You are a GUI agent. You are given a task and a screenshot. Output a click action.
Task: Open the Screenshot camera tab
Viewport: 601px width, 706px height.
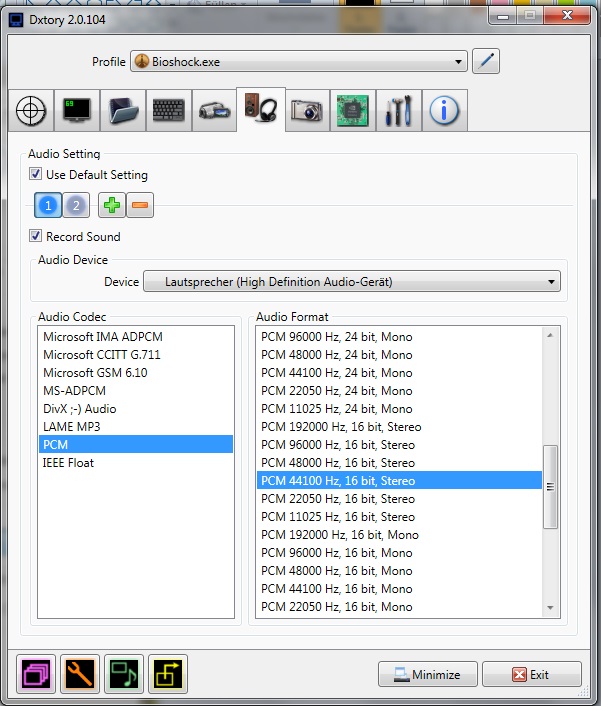click(x=307, y=110)
